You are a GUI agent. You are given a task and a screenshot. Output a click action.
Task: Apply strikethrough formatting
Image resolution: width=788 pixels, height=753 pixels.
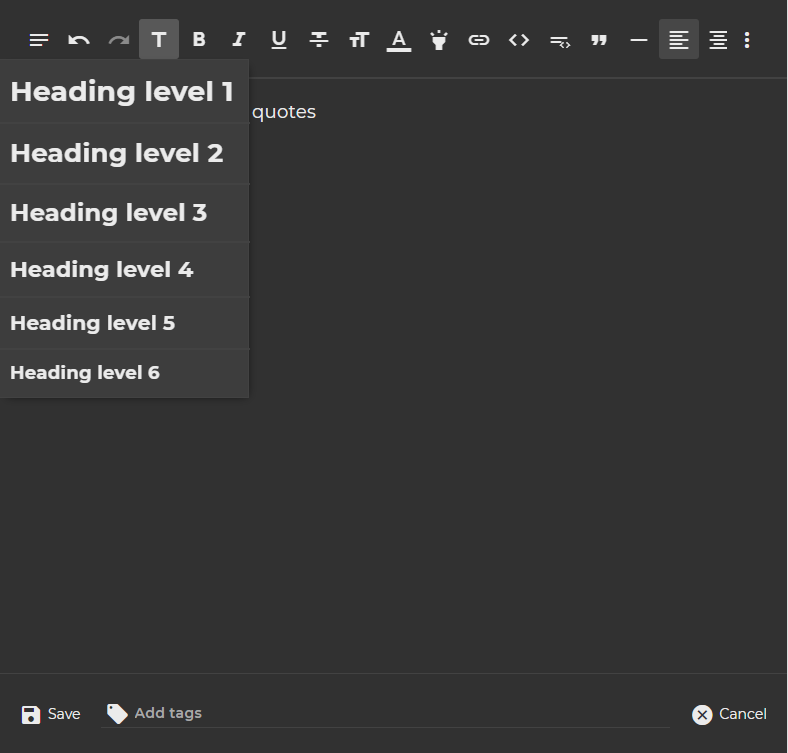(x=319, y=40)
